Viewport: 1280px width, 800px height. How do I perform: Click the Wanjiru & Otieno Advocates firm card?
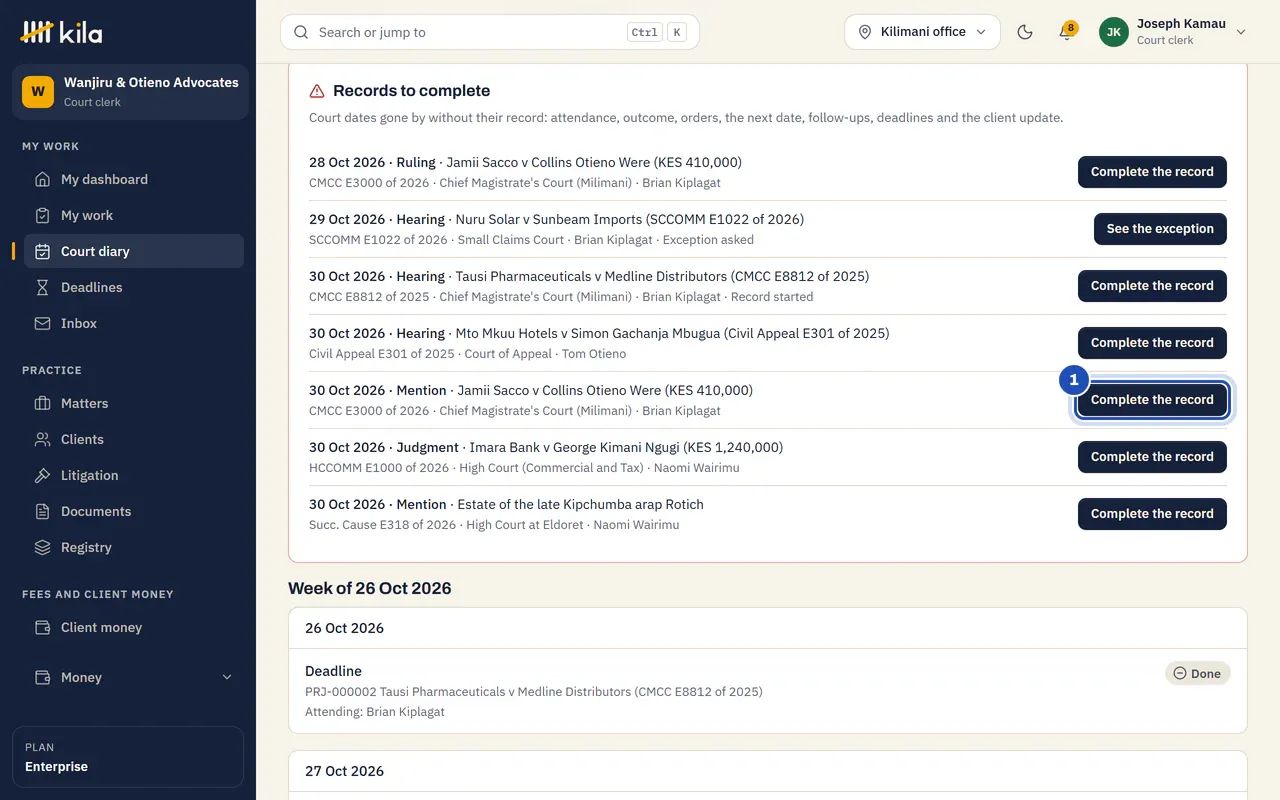130,92
